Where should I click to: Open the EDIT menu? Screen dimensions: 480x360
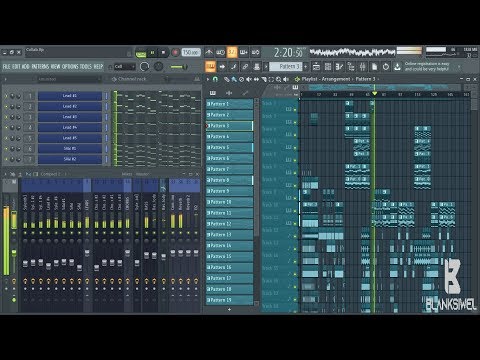tap(16, 67)
